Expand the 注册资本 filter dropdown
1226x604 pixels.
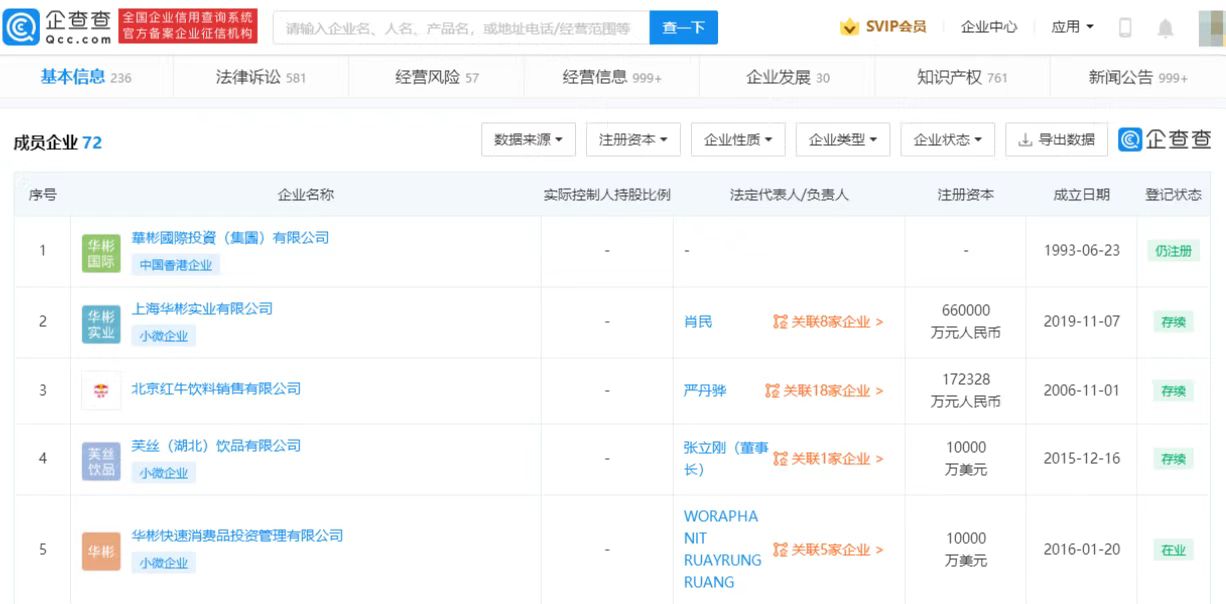(x=633, y=140)
